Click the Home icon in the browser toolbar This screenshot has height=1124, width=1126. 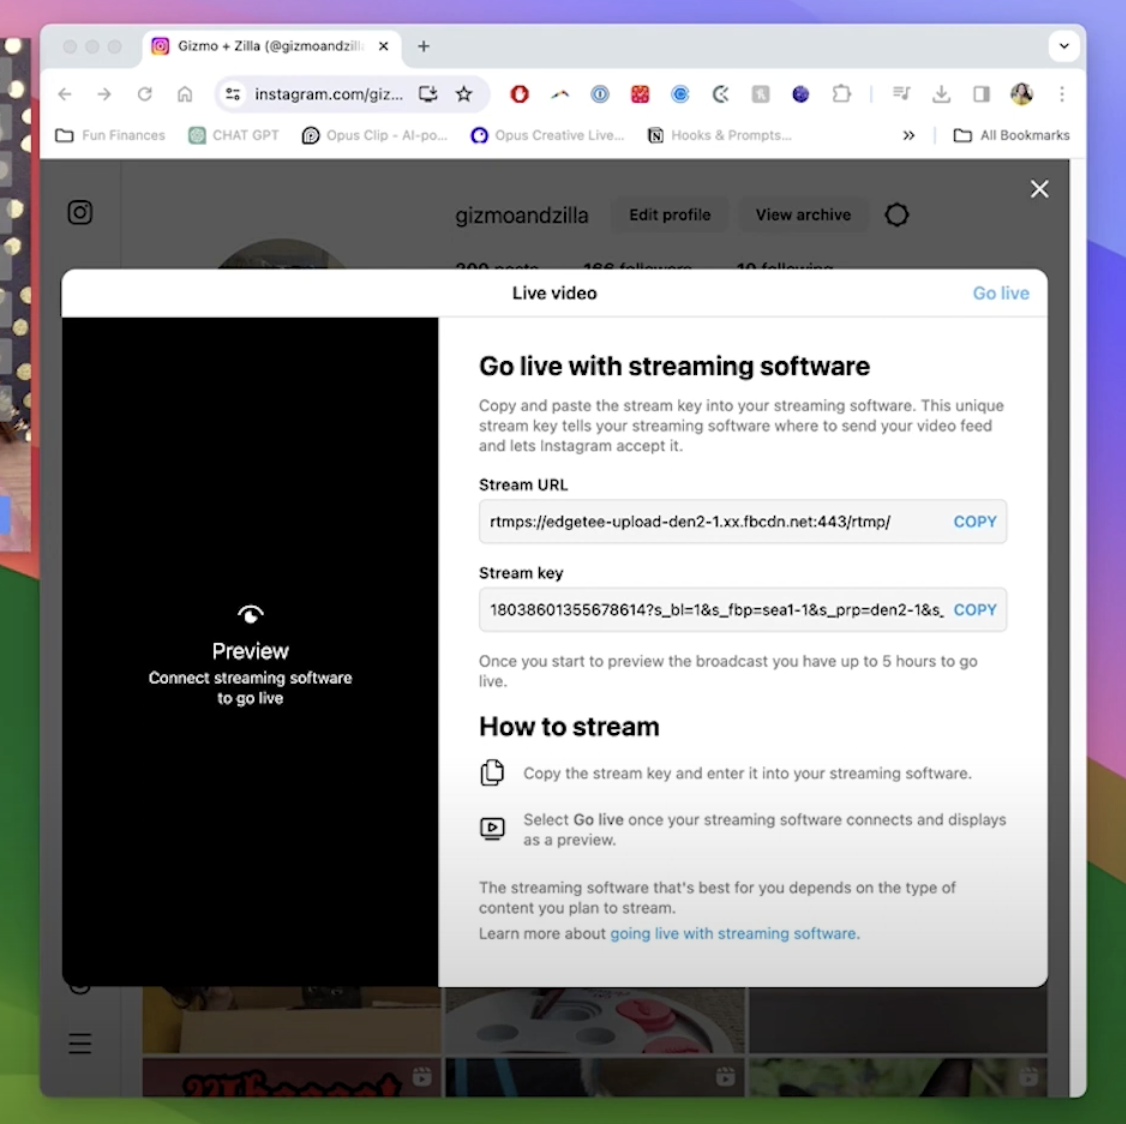pos(184,94)
